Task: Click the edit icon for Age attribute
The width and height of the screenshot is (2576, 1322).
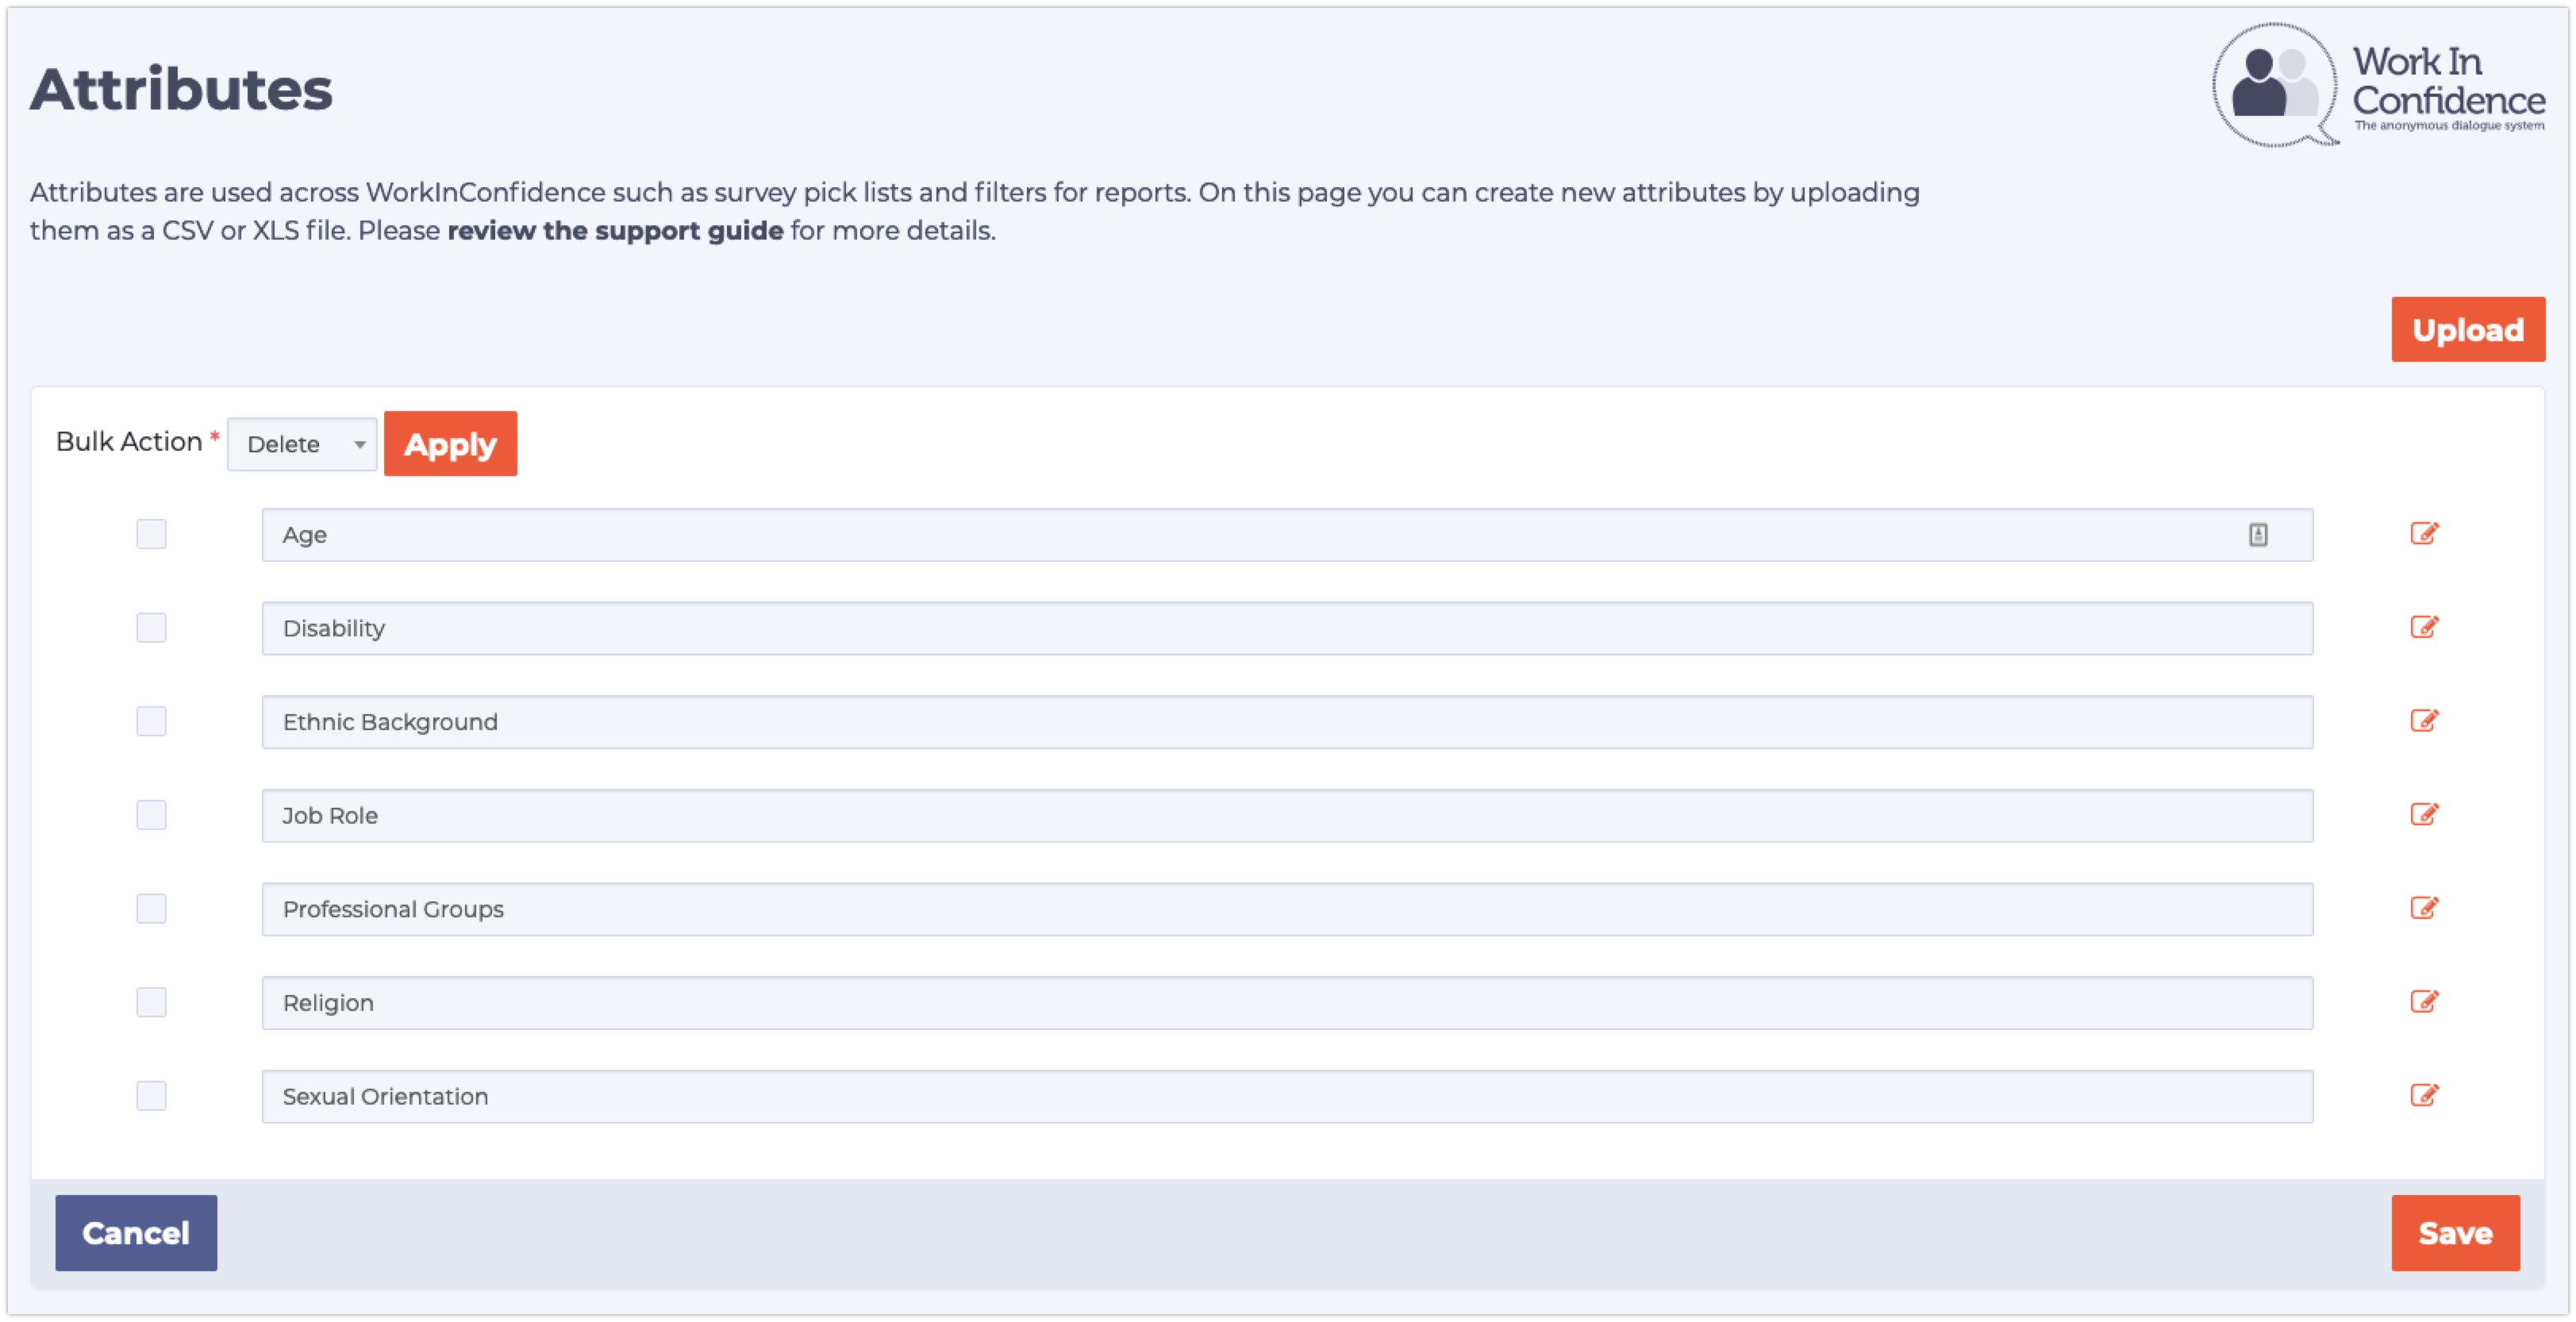Action: [2424, 535]
